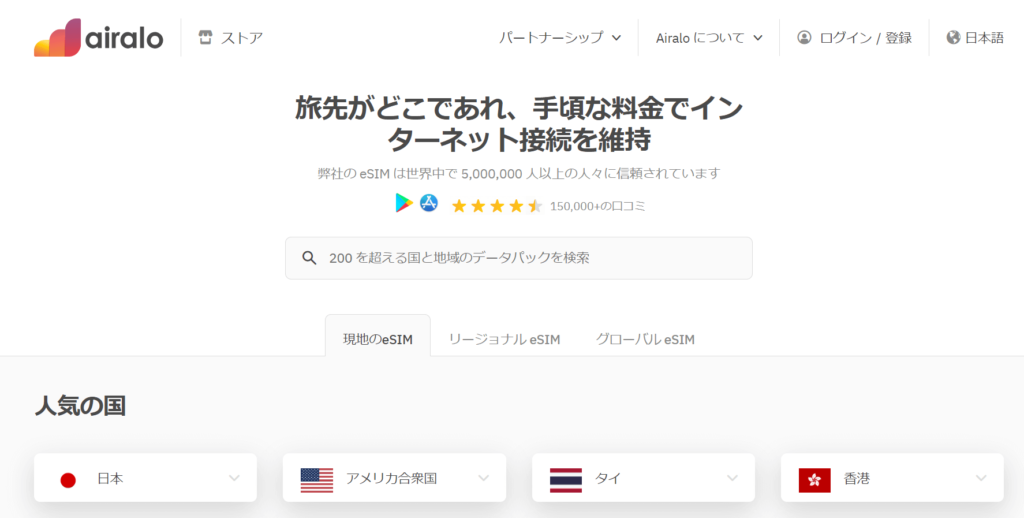Click the user account icon
This screenshot has height=518, width=1024.
tap(804, 37)
